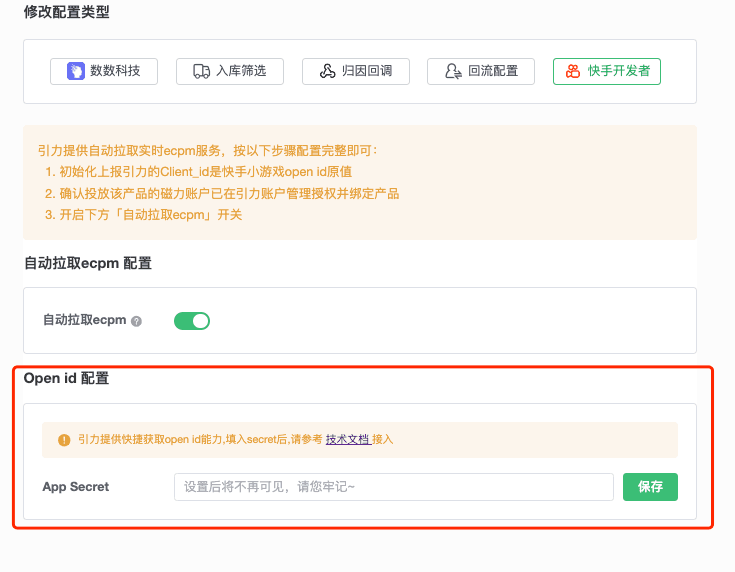Focus the App Secret input field
735x572 pixels.
coord(394,487)
